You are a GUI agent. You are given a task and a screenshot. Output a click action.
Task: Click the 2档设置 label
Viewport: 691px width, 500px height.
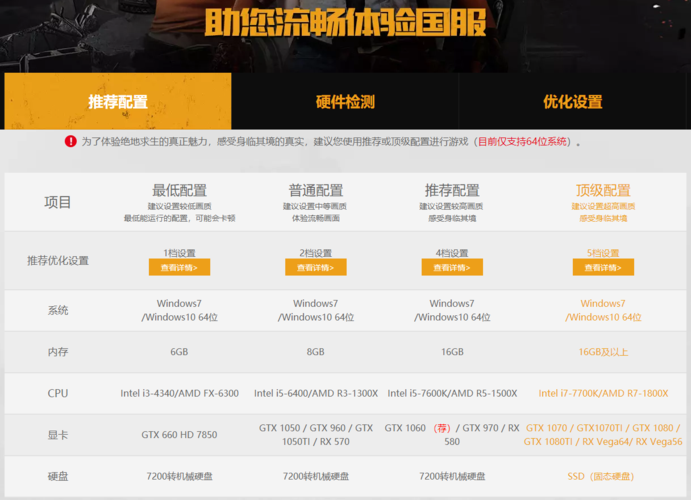click(316, 253)
